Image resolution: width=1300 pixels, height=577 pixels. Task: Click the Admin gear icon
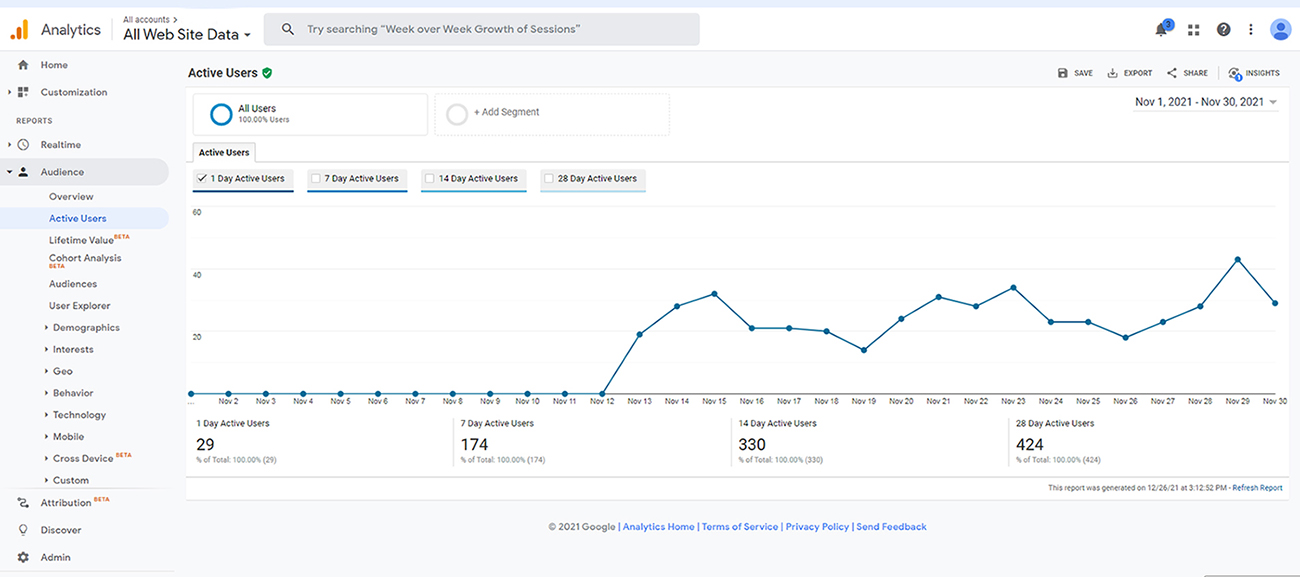(23, 557)
